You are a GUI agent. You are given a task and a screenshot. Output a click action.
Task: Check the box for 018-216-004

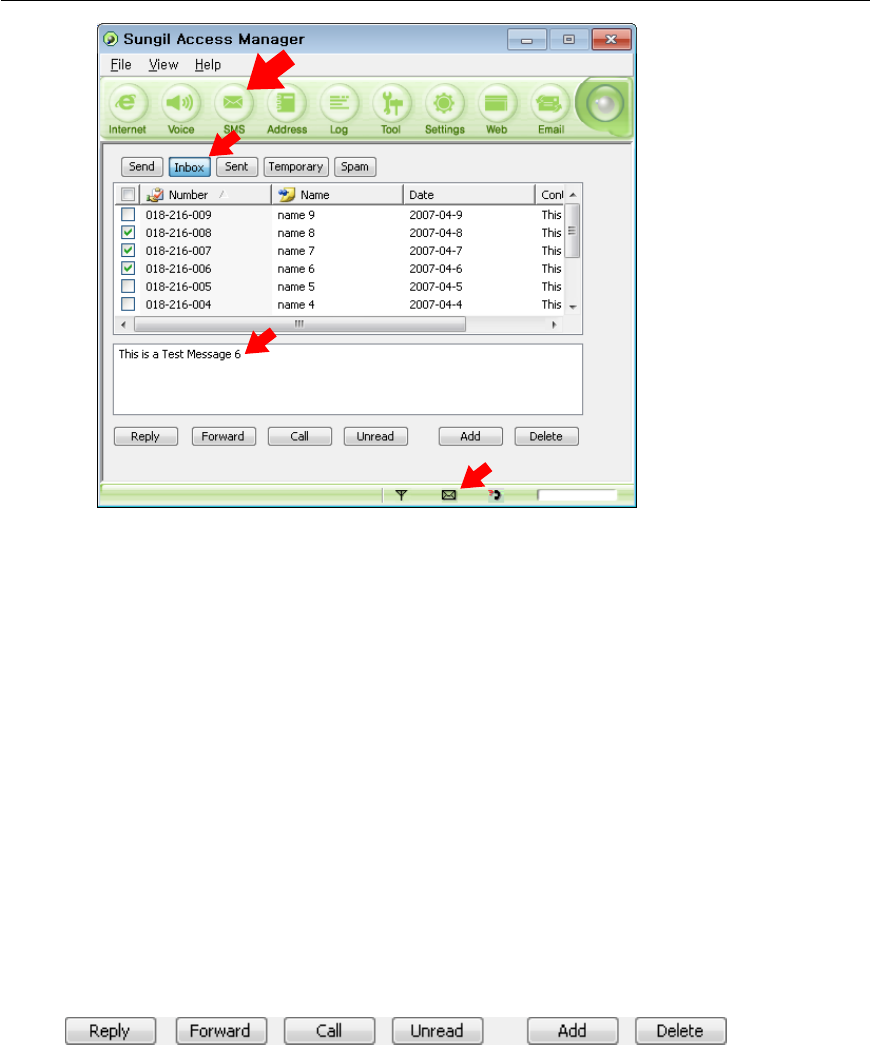pyautogui.click(x=128, y=305)
